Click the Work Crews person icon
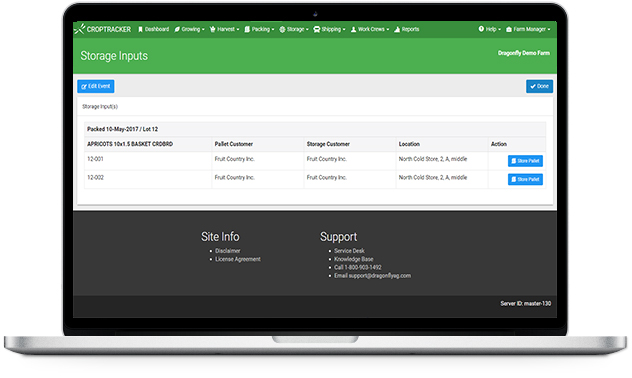This screenshot has width=632, height=378. coord(353,29)
